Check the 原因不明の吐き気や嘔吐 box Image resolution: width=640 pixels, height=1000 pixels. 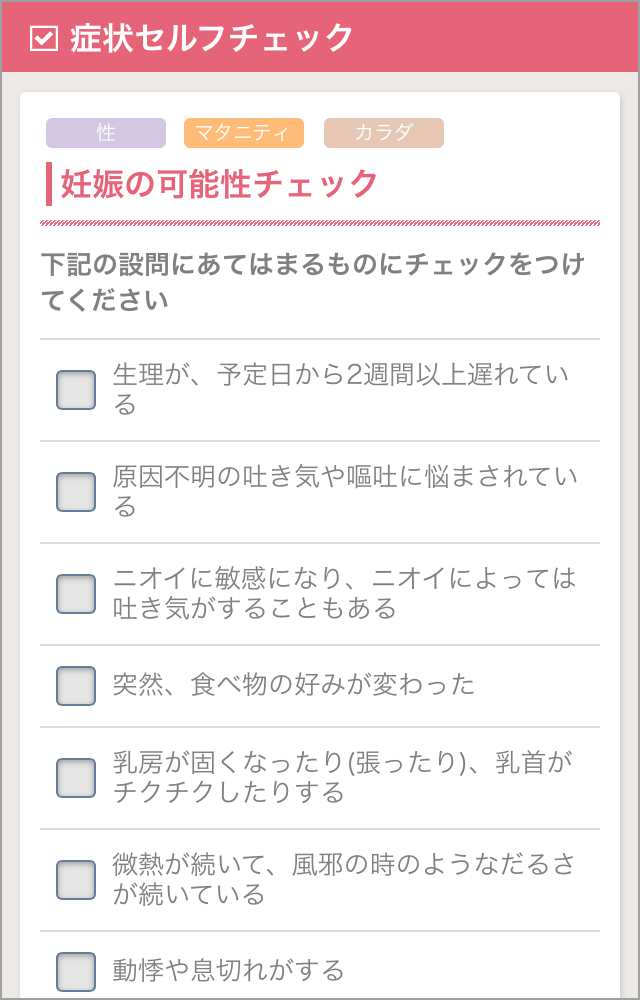pos(76,492)
